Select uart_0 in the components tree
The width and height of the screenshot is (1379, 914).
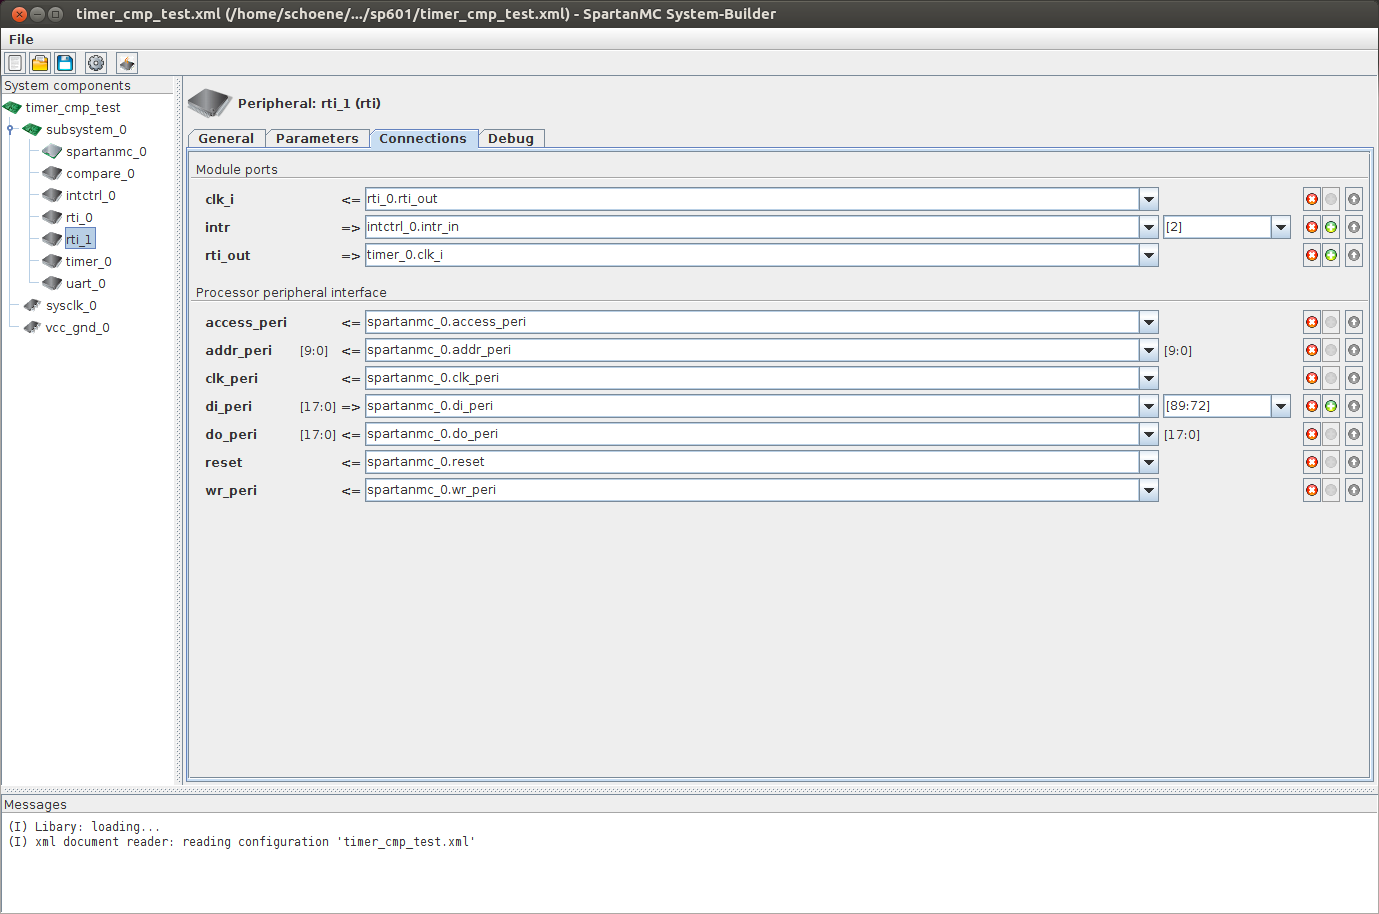(86, 283)
